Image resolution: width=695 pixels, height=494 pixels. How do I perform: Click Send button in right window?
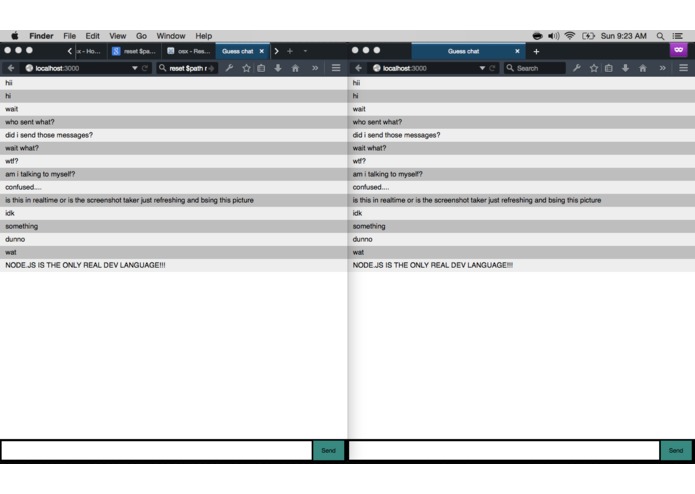click(x=676, y=451)
